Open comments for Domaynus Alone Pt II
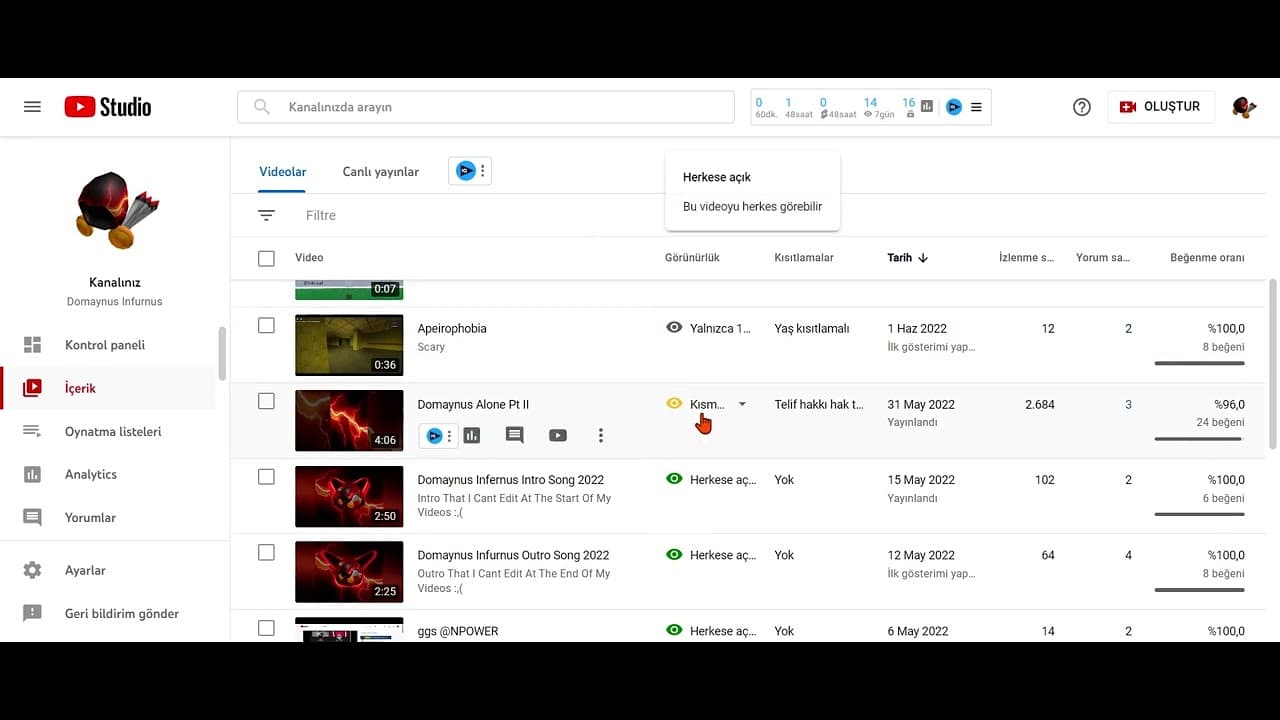The width and height of the screenshot is (1280, 720). pyautogui.click(x=515, y=435)
